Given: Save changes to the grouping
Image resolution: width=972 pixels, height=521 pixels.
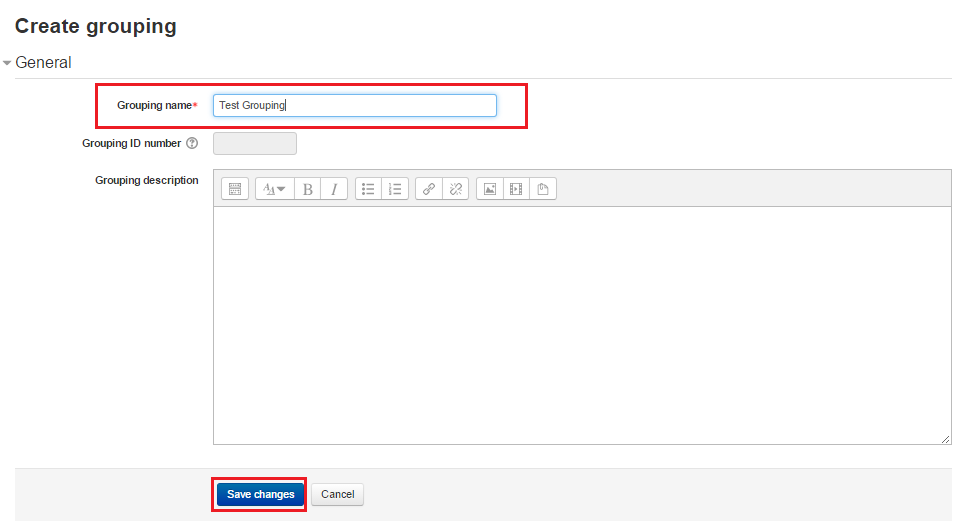Looking at the screenshot, I should point(260,495).
